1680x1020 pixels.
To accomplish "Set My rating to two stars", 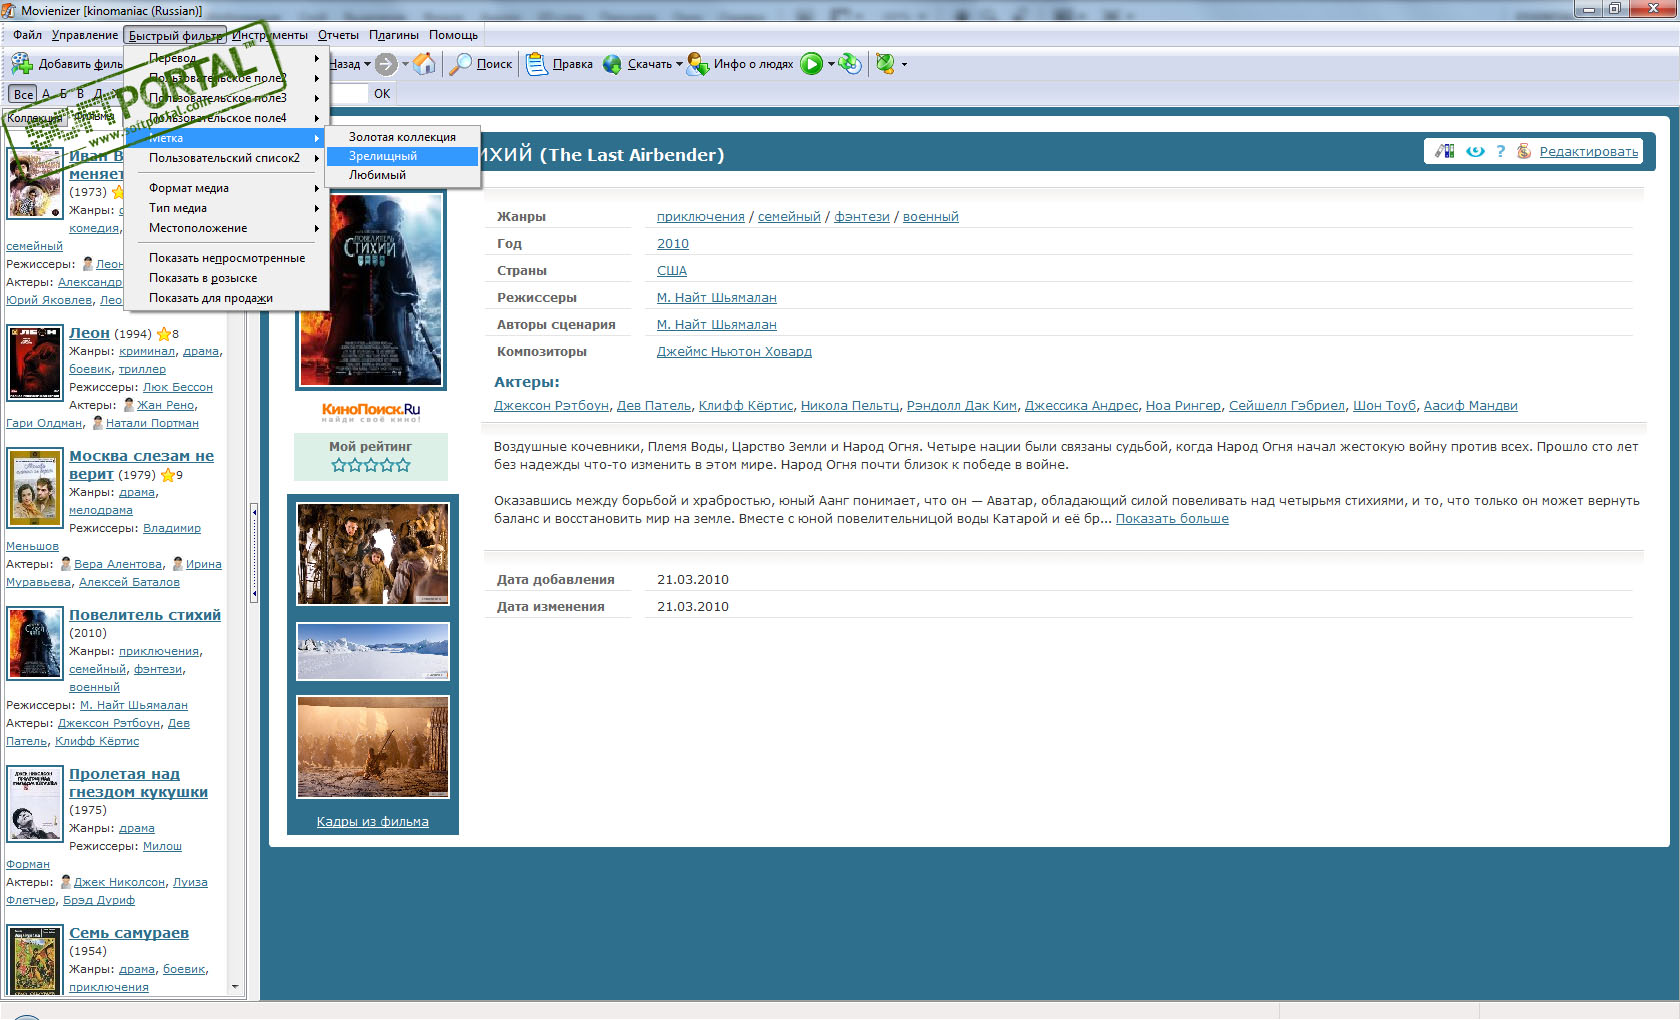I will 355,465.
